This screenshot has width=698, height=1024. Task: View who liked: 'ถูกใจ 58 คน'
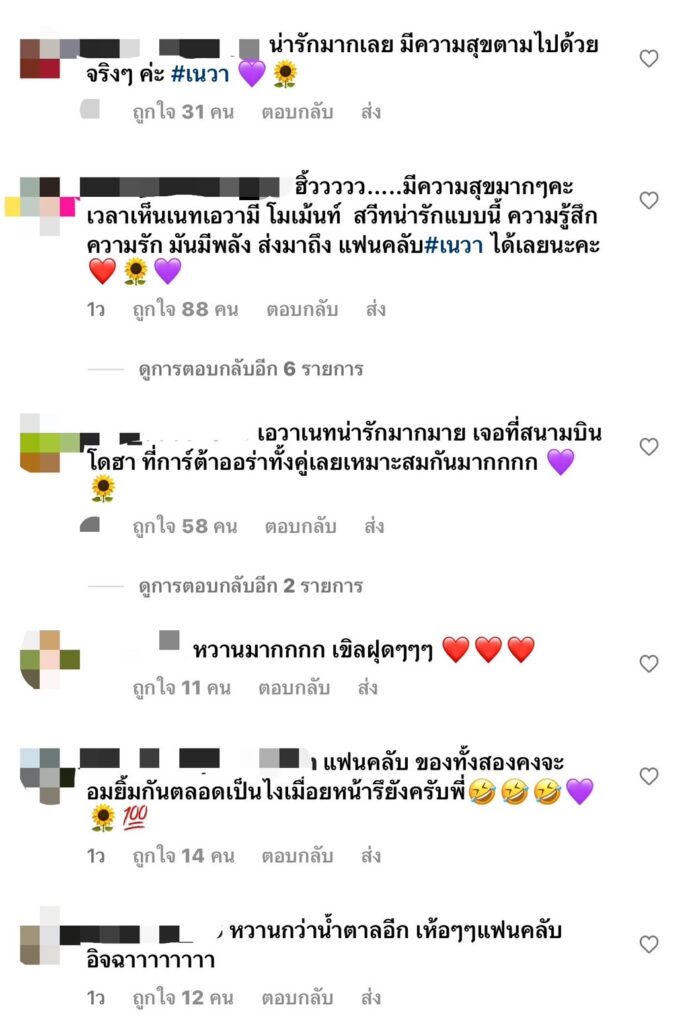click(185, 526)
